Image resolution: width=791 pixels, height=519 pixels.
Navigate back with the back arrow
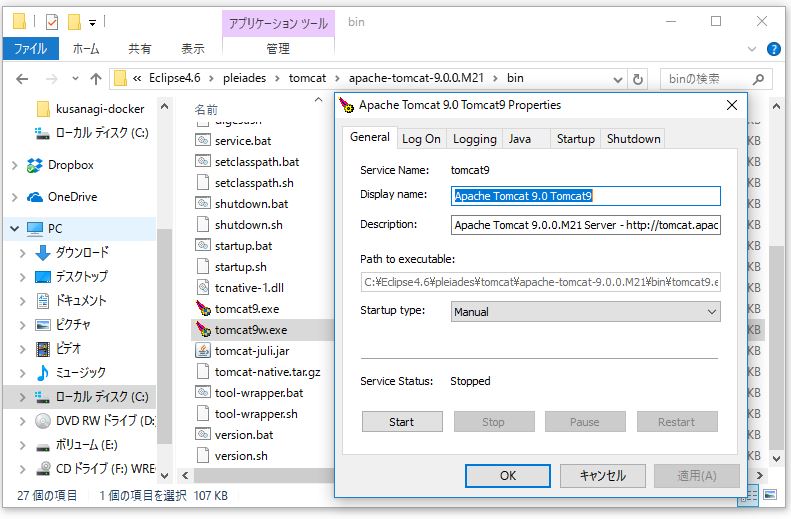click(x=22, y=79)
